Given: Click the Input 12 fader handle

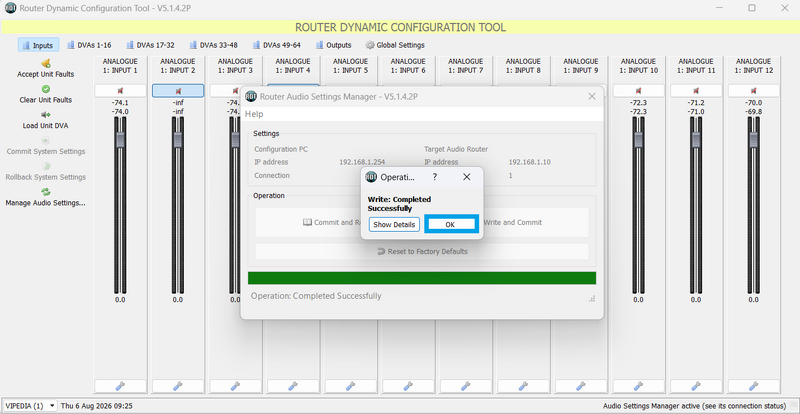Looking at the screenshot, I should click(x=754, y=139).
